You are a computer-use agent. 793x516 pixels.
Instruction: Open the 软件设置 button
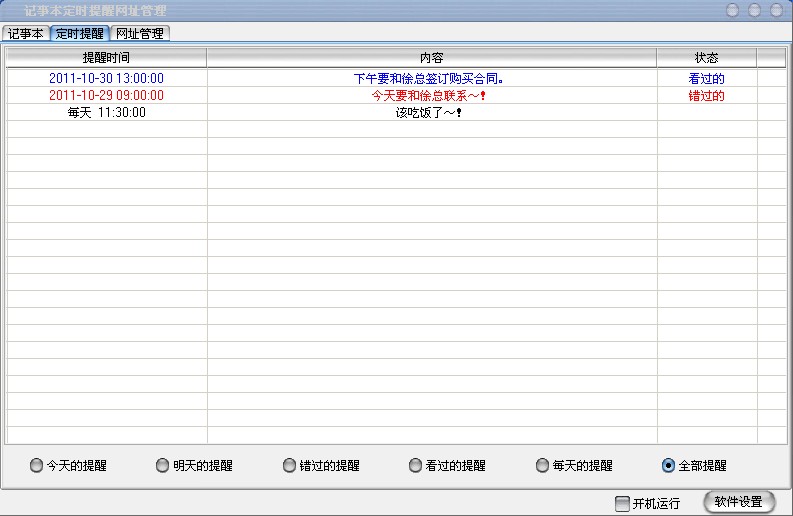[738, 502]
